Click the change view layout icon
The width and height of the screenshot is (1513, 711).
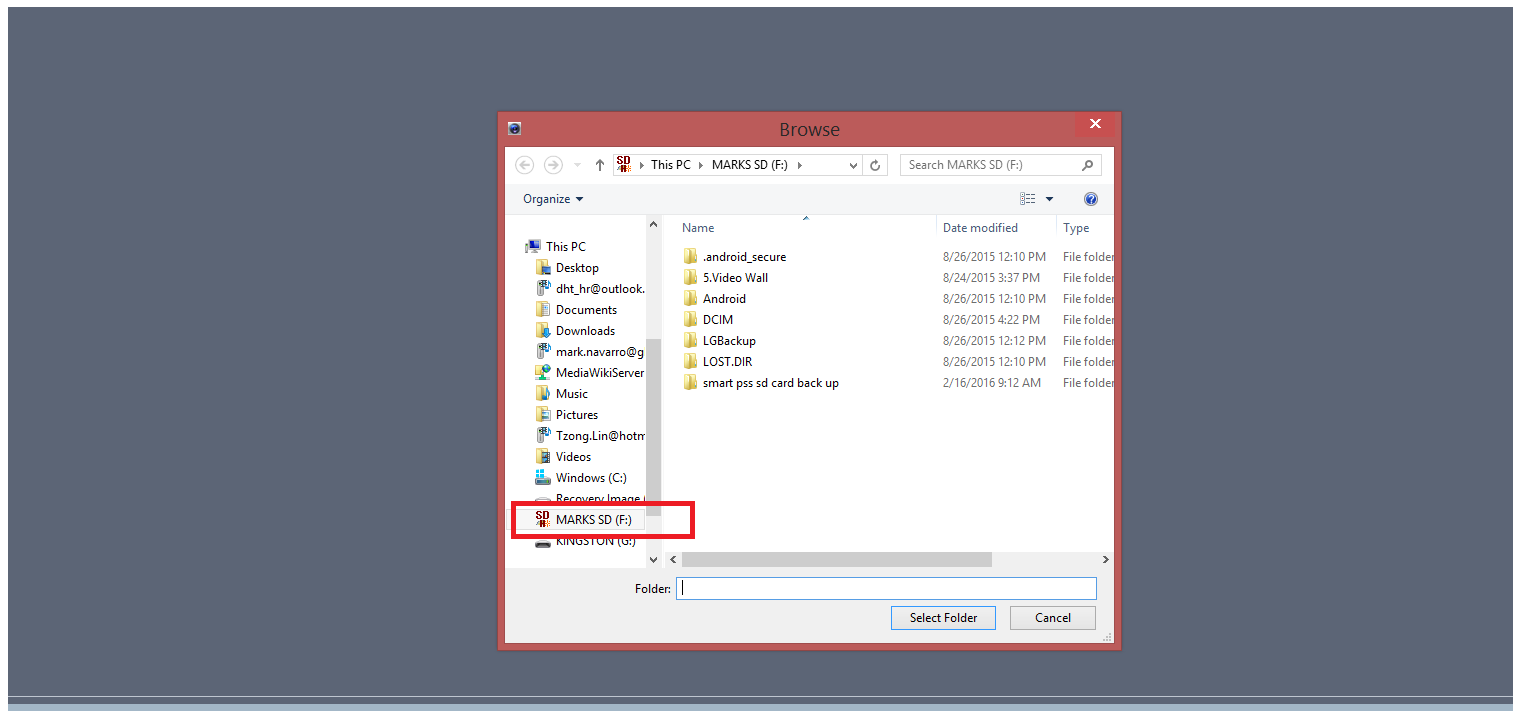point(1028,199)
